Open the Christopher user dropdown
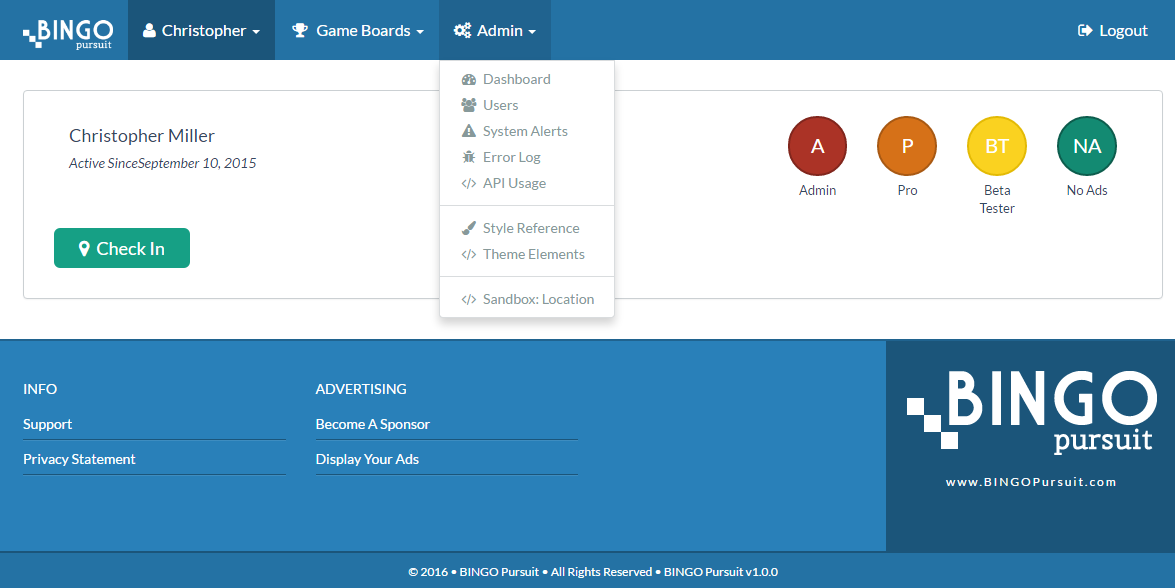1175x588 pixels. click(x=201, y=31)
